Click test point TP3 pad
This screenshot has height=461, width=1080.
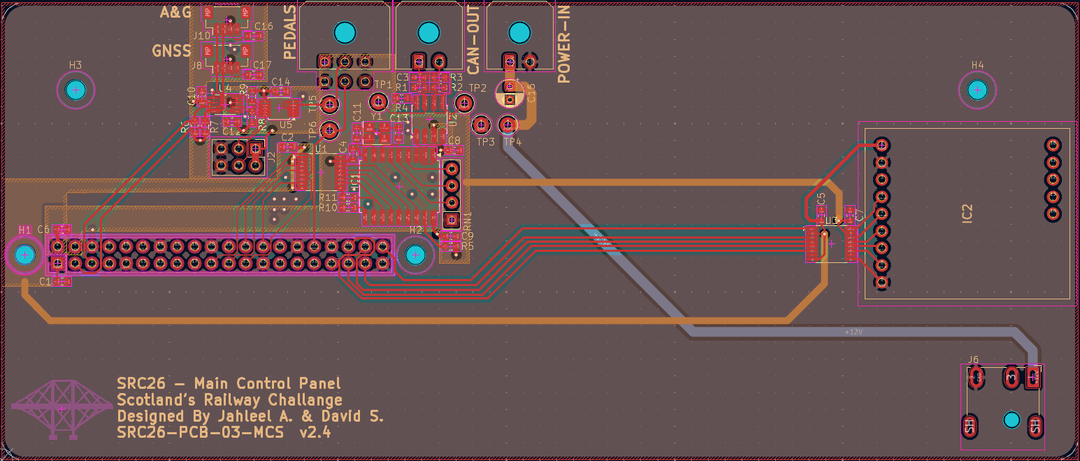(481, 125)
